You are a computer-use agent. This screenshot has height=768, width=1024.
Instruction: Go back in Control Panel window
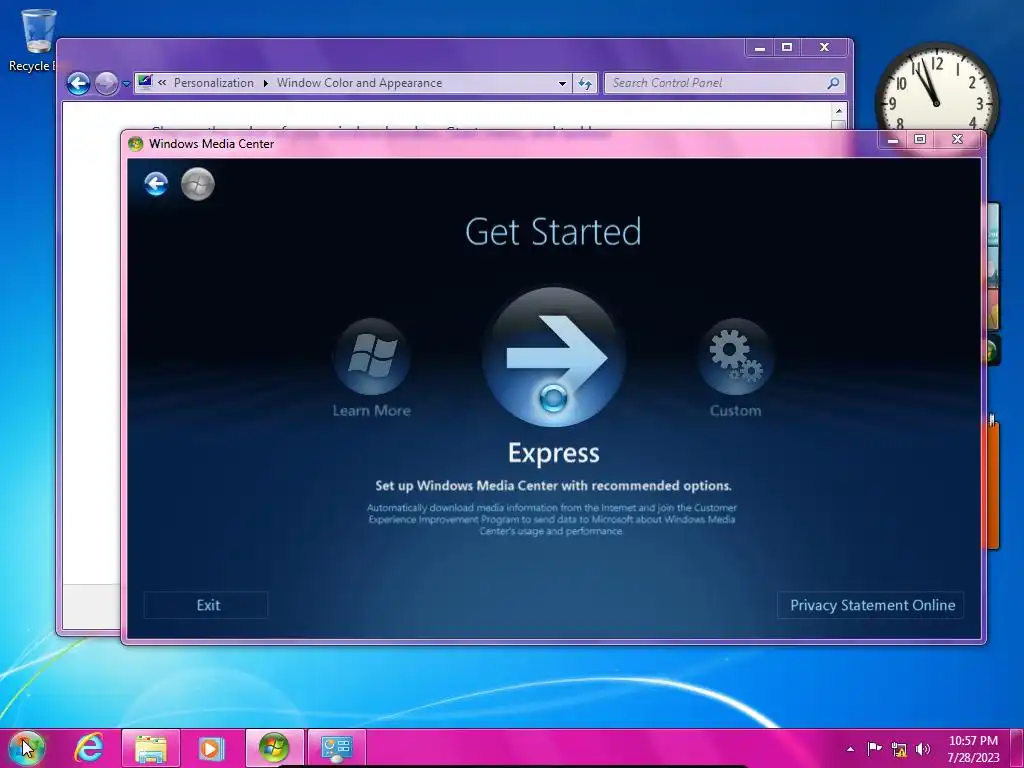click(x=78, y=84)
